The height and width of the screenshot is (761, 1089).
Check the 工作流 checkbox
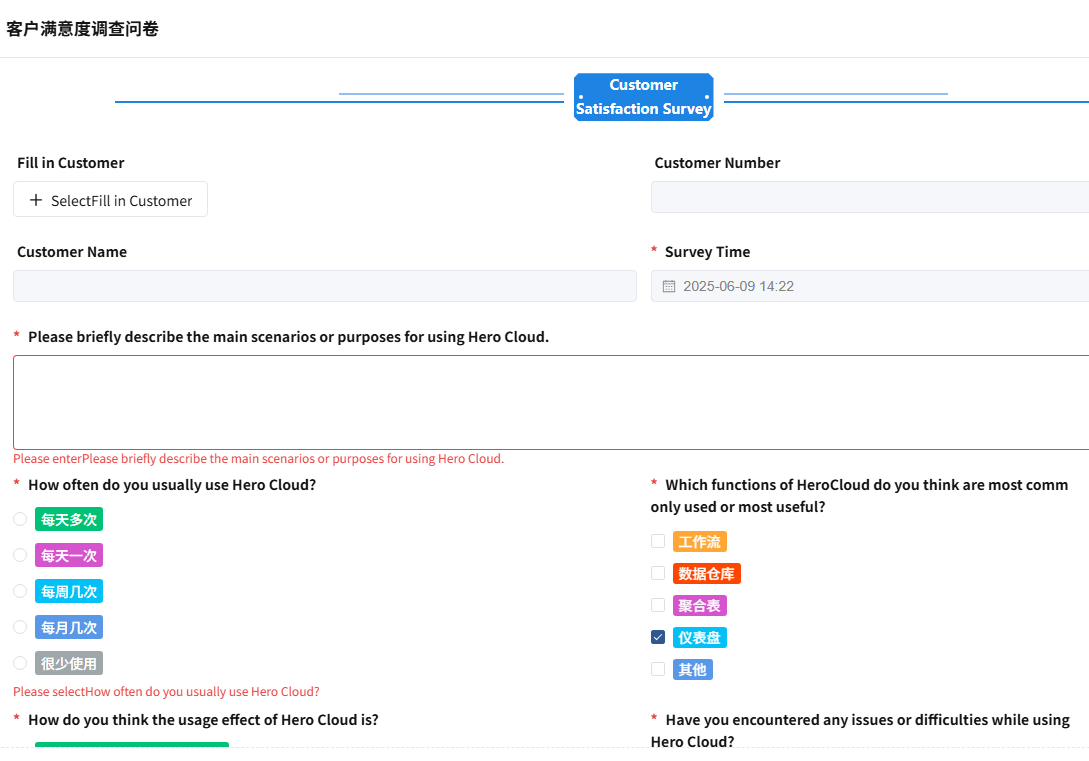[658, 541]
